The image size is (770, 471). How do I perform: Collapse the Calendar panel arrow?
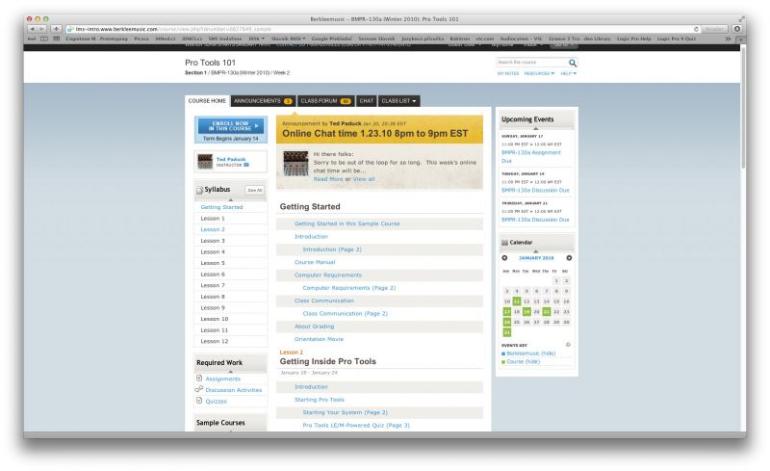pyautogui.click(x=536, y=251)
